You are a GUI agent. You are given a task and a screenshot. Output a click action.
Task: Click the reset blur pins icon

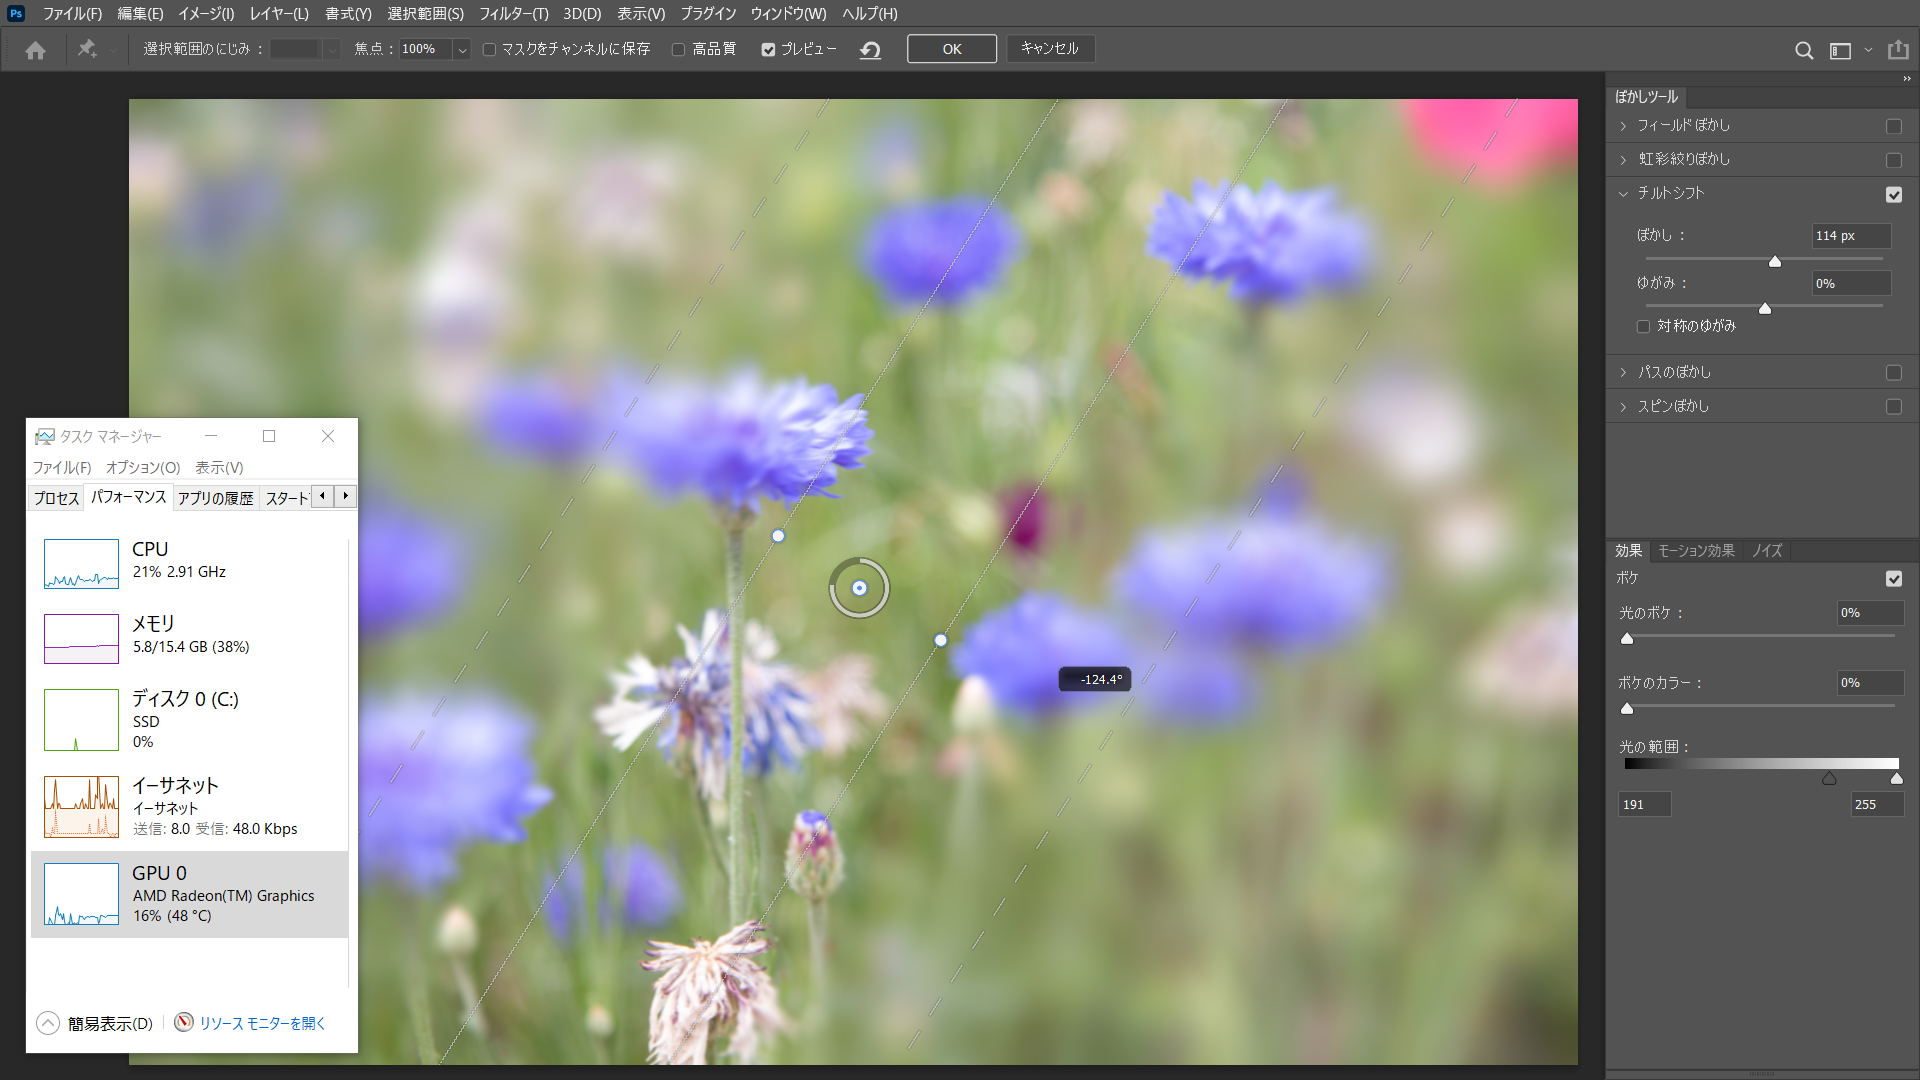tap(870, 50)
